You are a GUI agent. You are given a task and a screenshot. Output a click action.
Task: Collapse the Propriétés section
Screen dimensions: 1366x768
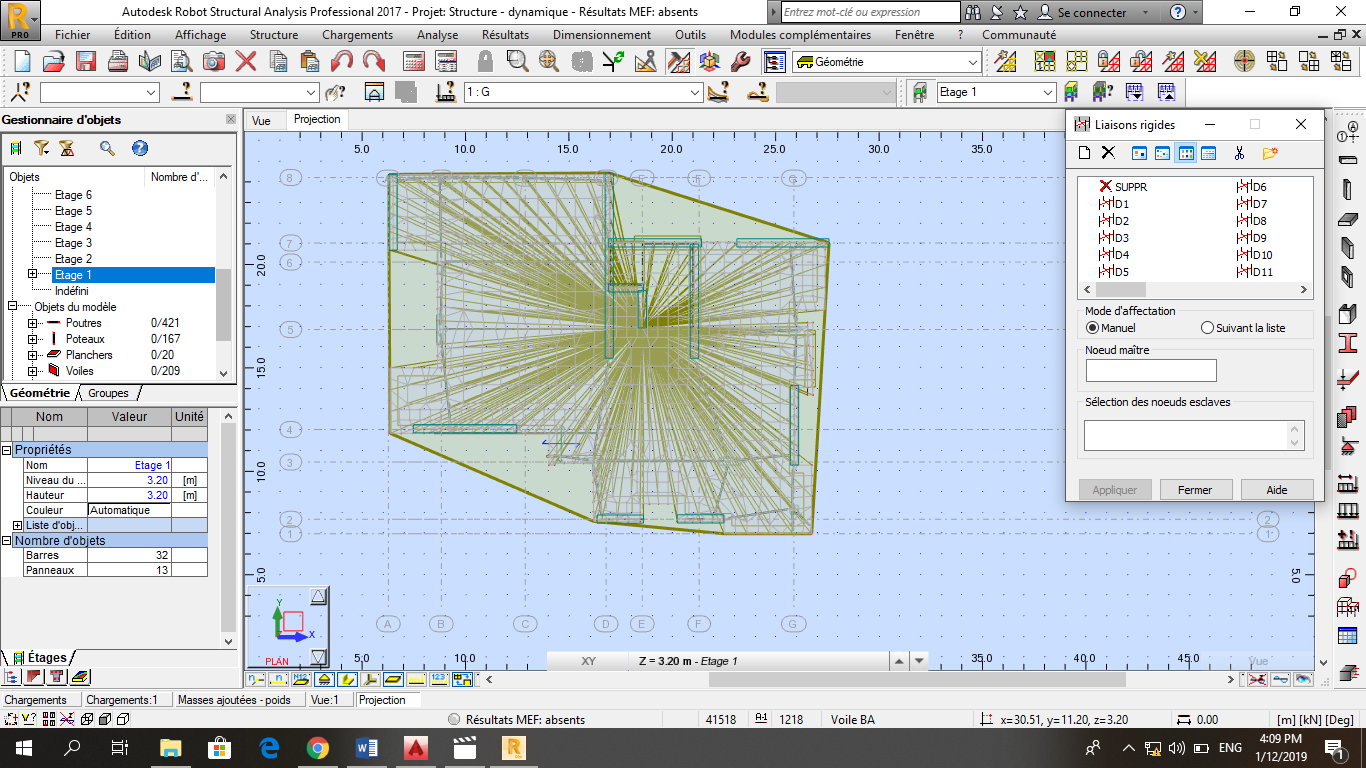[x=6, y=450]
